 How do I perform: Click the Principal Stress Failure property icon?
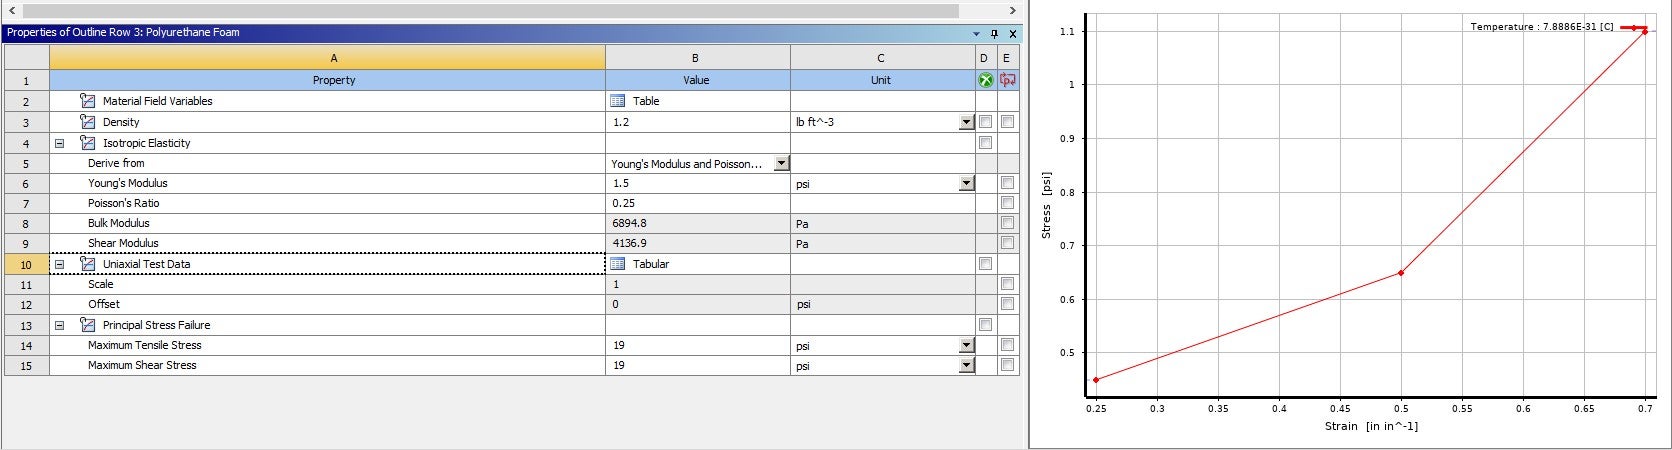click(87, 325)
